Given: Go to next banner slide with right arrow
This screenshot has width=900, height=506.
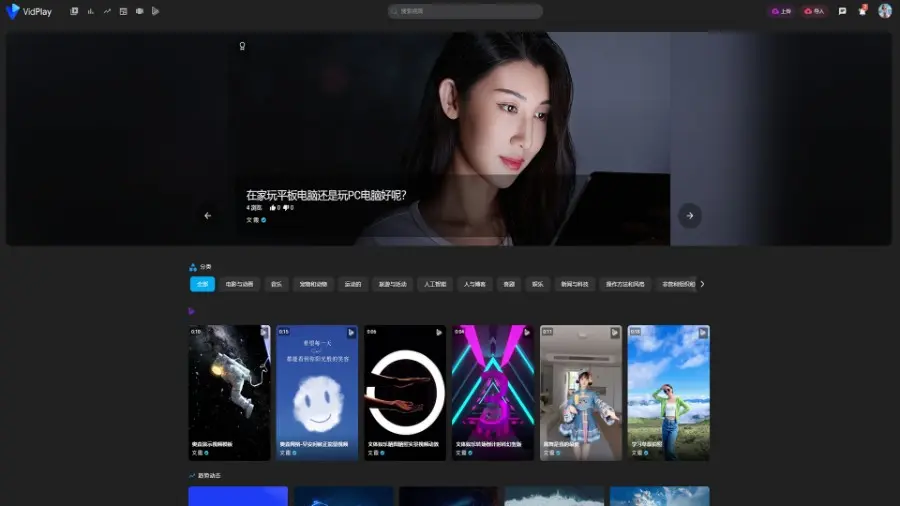Looking at the screenshot, I should coord(689,215).
